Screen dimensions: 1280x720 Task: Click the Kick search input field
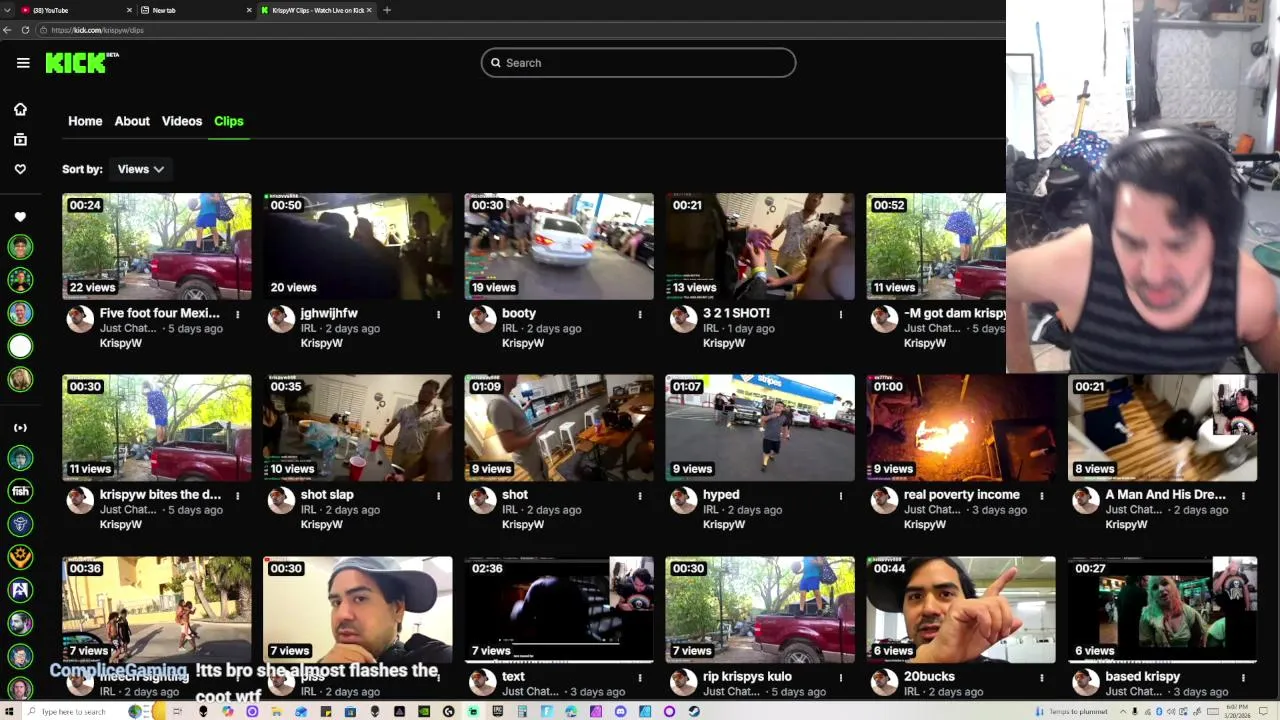click(638, 63)
